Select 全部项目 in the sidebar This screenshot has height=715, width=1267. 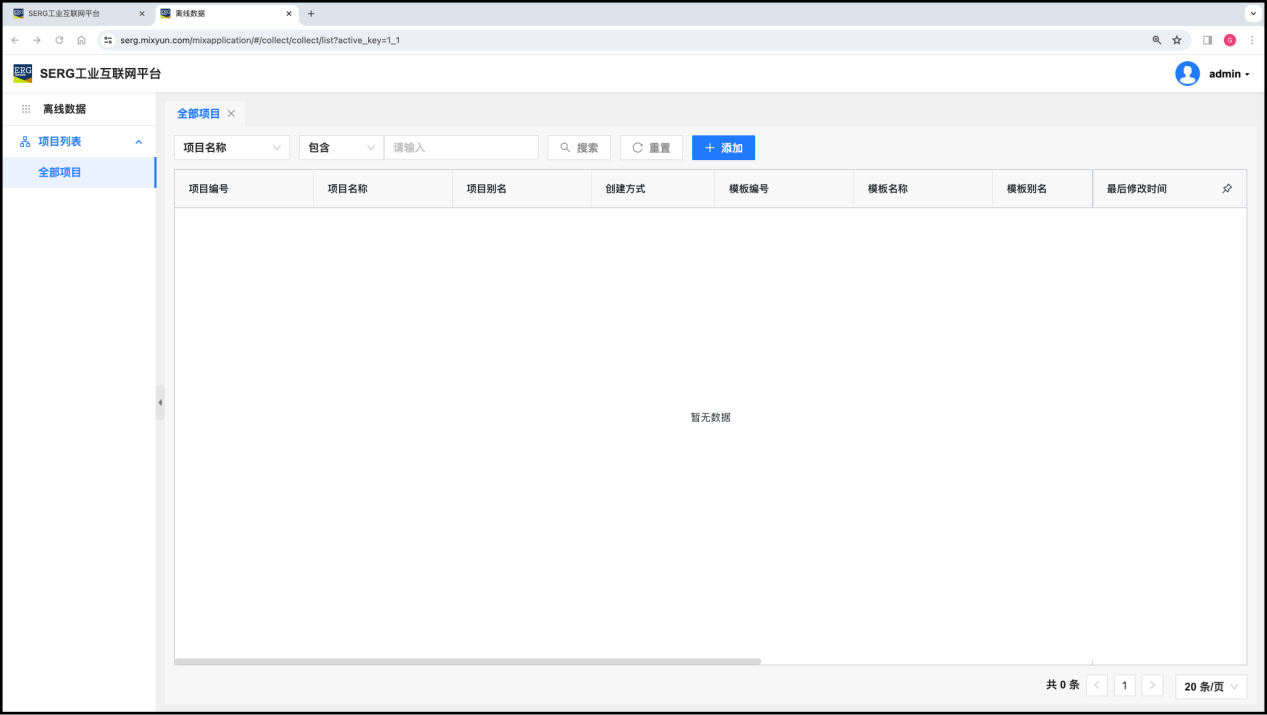[60, 172]
